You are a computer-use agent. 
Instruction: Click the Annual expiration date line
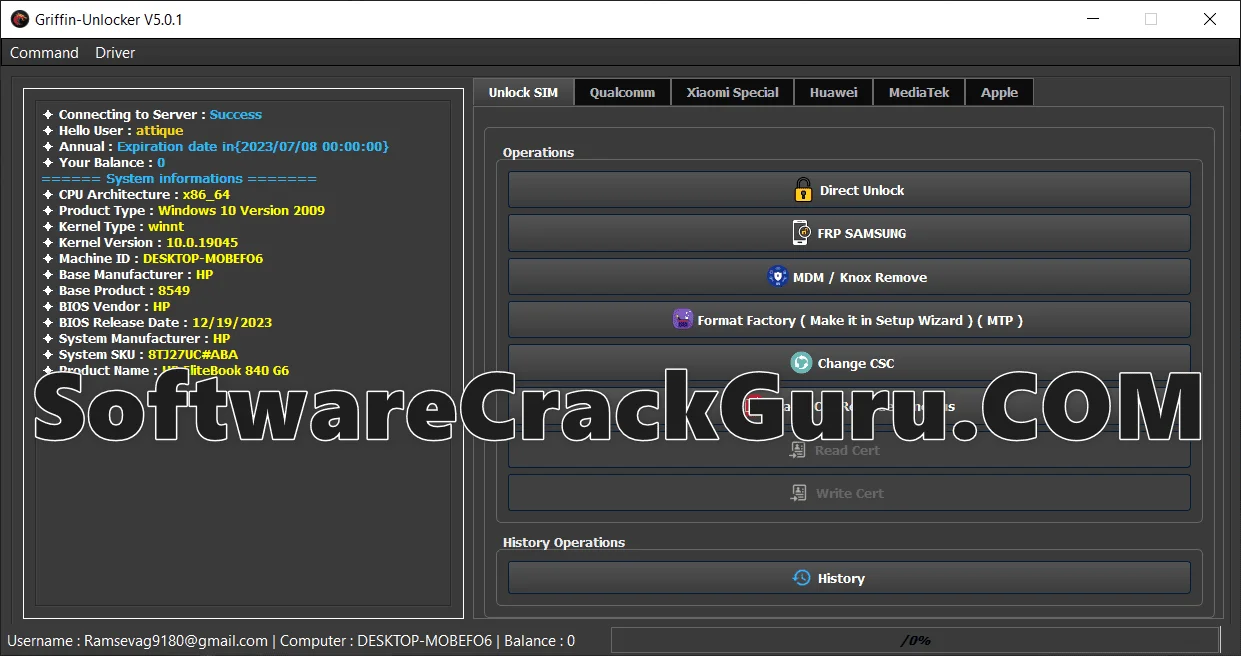point(215,147)
